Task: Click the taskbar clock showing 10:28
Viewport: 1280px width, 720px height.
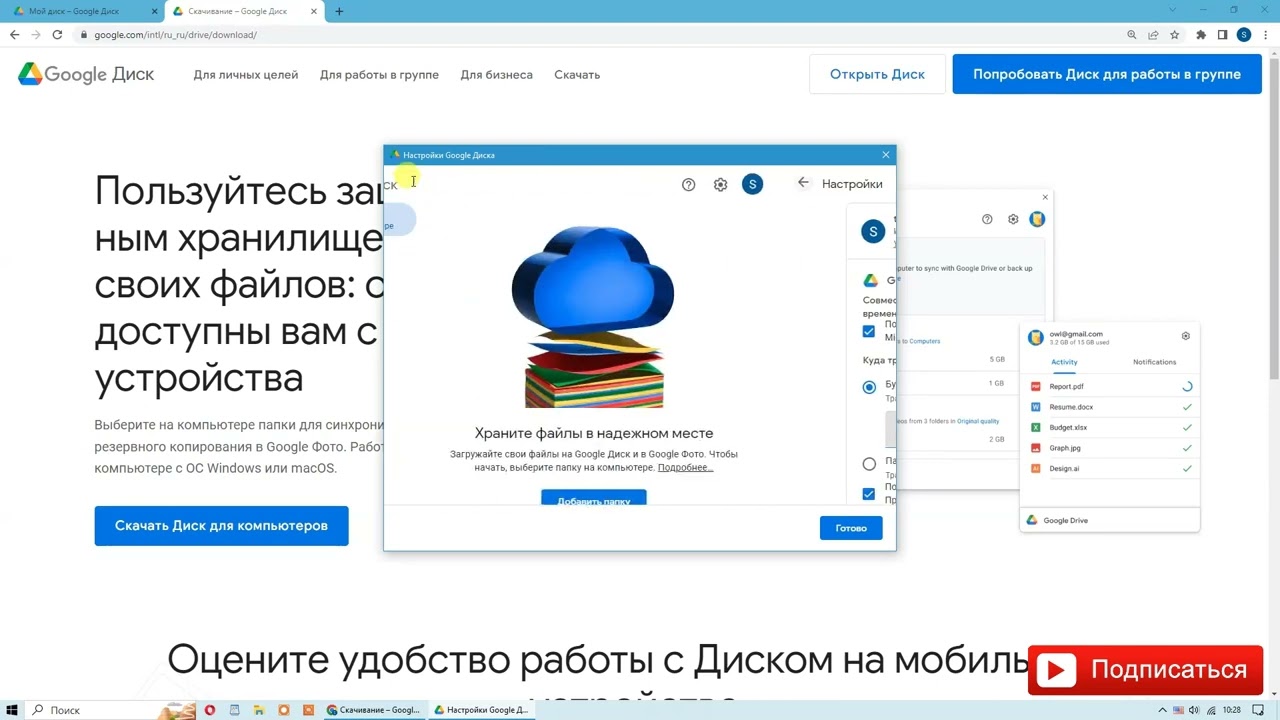Action: [1232, 710]
